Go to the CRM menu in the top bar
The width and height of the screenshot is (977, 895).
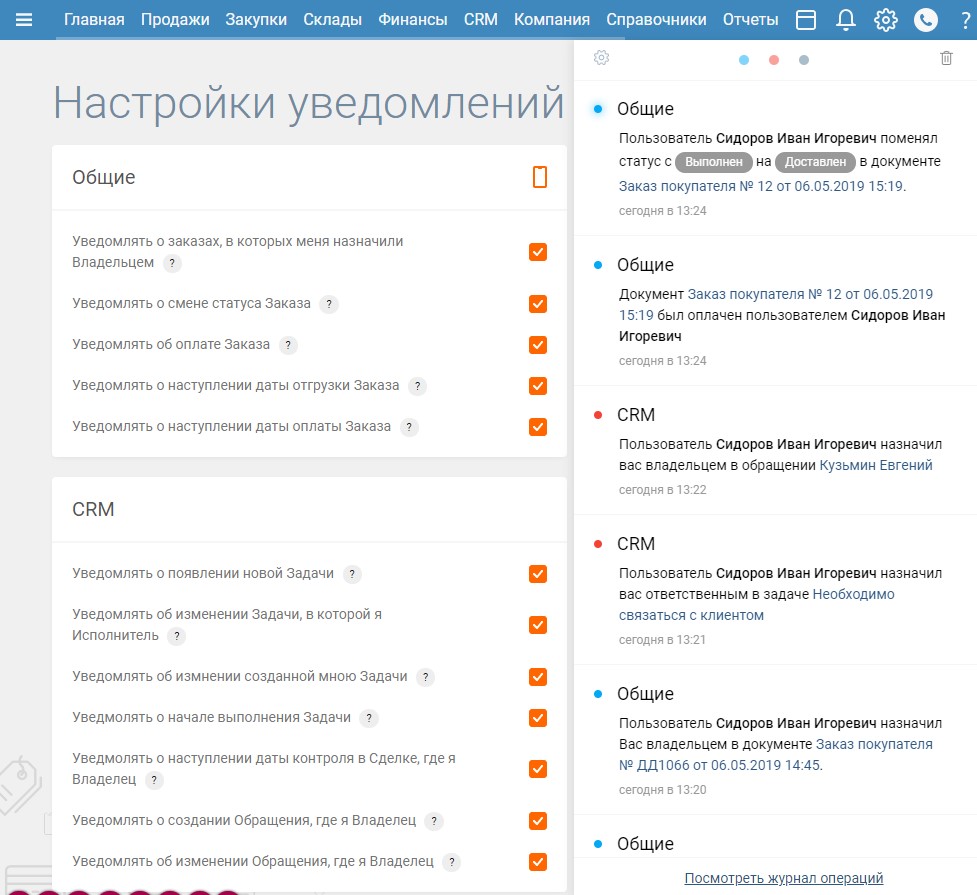480,20
